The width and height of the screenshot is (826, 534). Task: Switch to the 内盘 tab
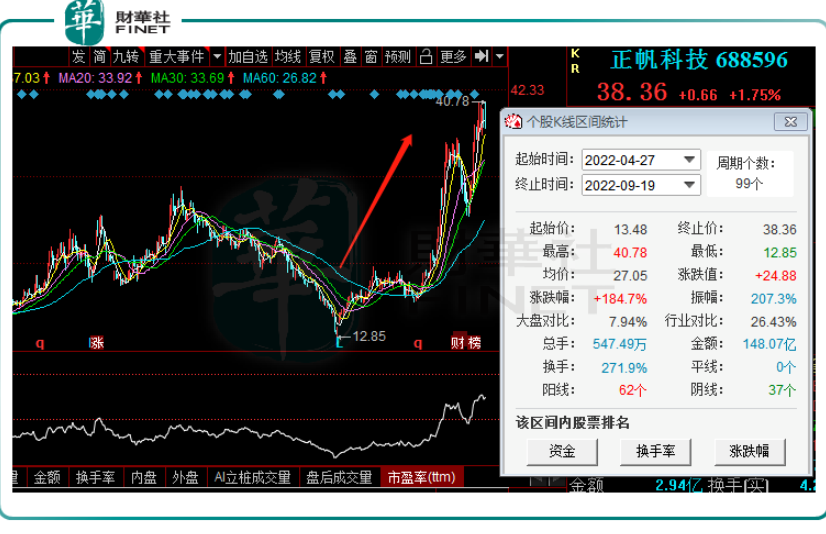coord(144,477)
